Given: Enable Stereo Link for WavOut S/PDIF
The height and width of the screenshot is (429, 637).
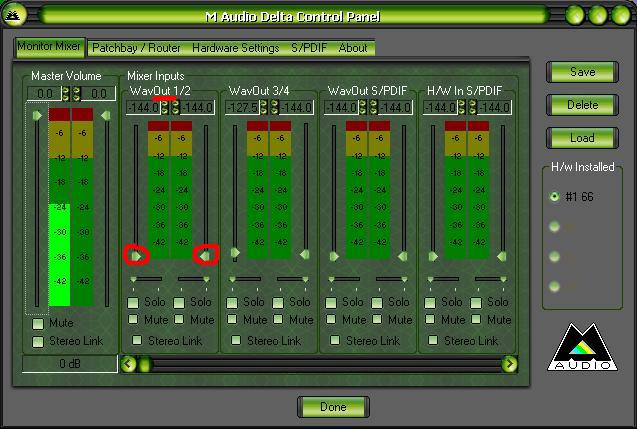Looking at the screenshot, I should click(x=335, y=340).
